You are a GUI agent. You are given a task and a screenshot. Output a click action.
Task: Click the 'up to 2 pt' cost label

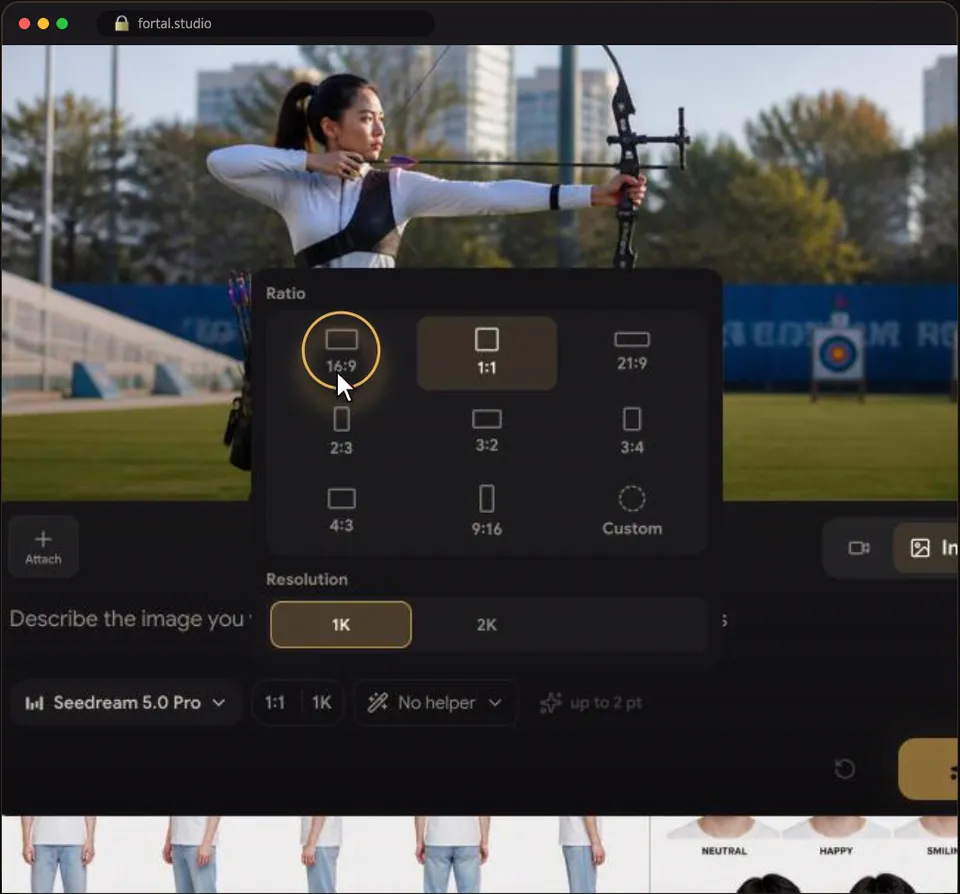point(606,703)
